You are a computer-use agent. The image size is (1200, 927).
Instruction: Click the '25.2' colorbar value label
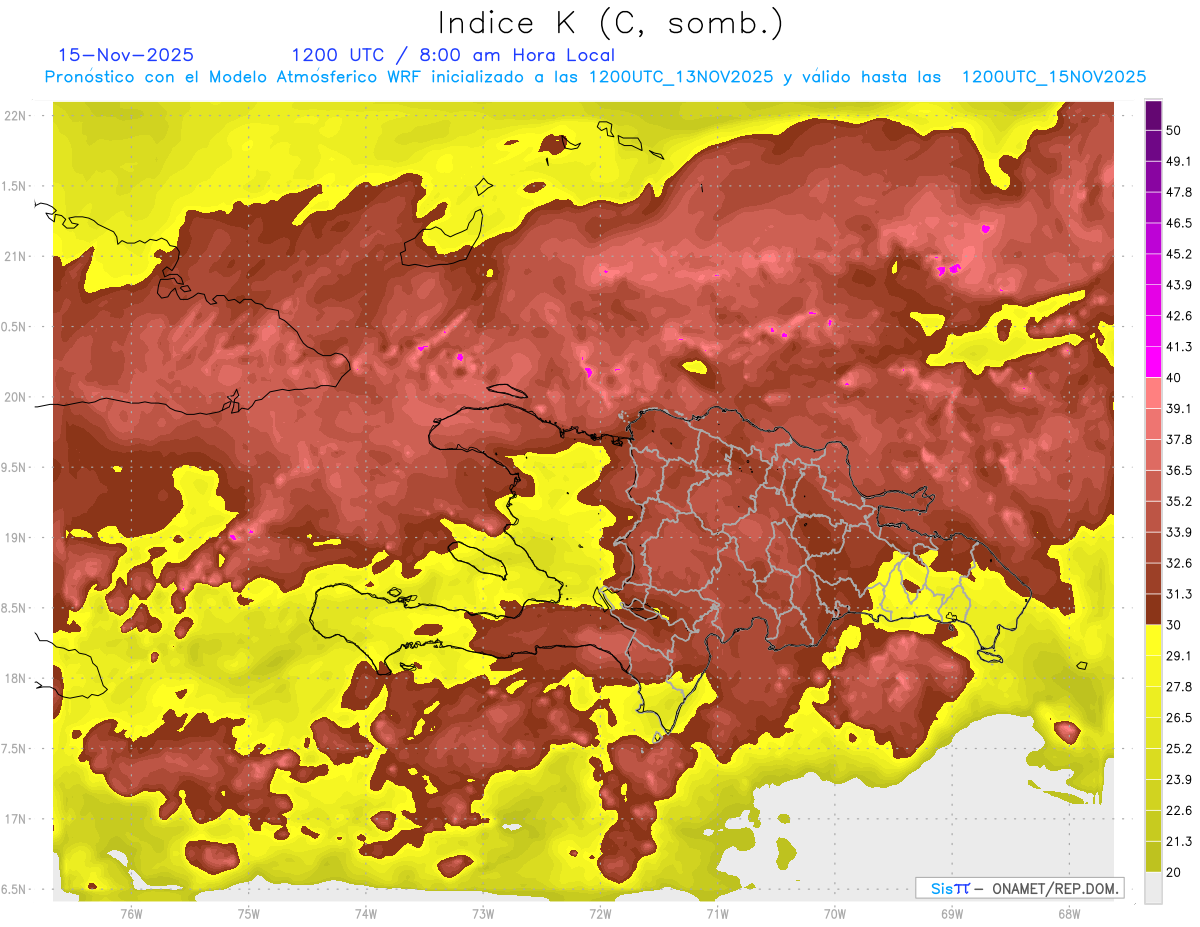[x=1179, y=749]
